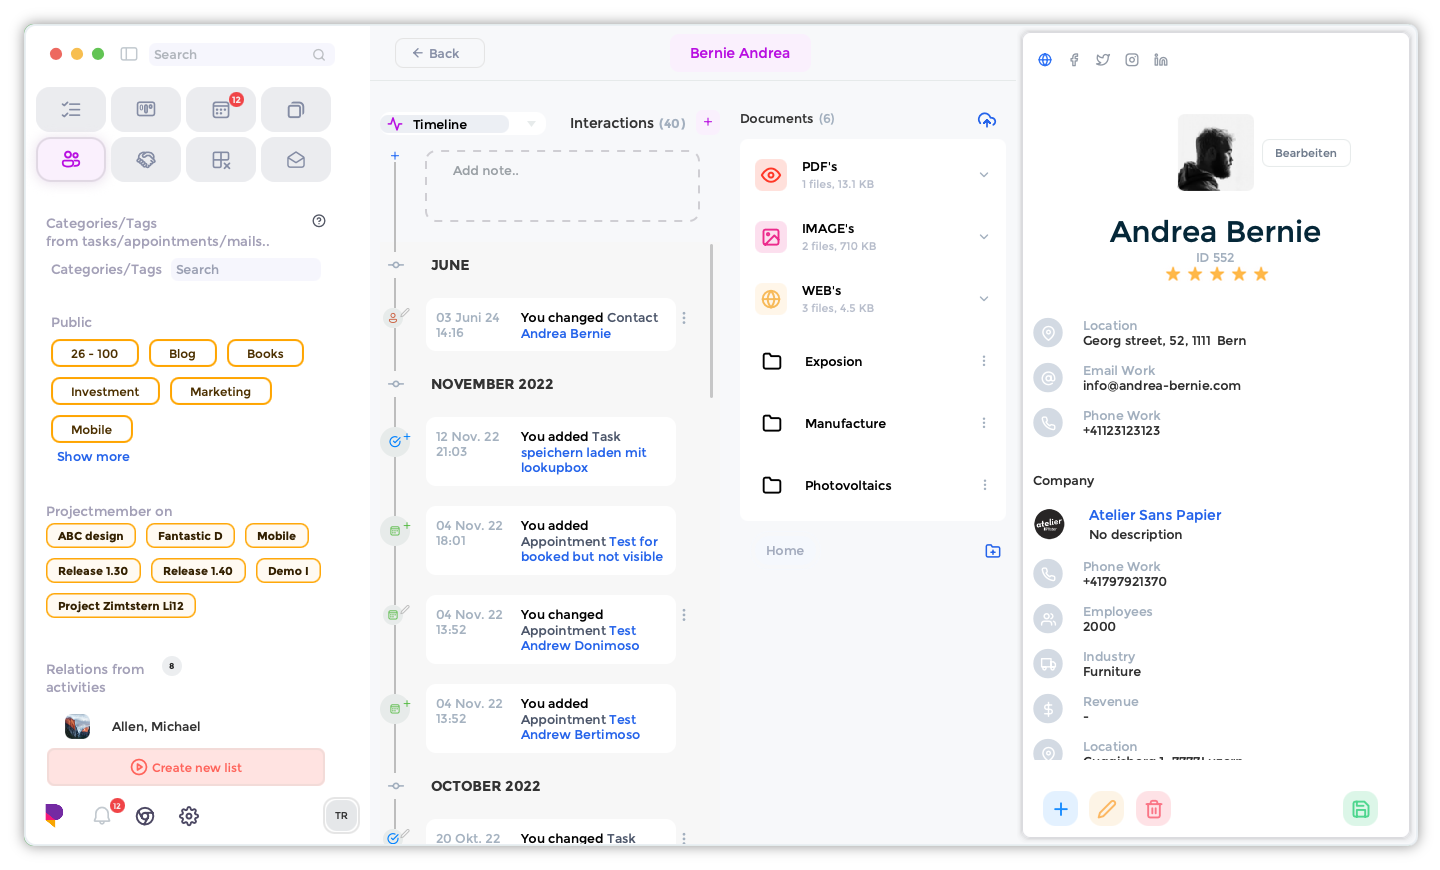Screen dimensions: 1440x870
Task: Select the Interactions tab
Action: coord(627,123)
